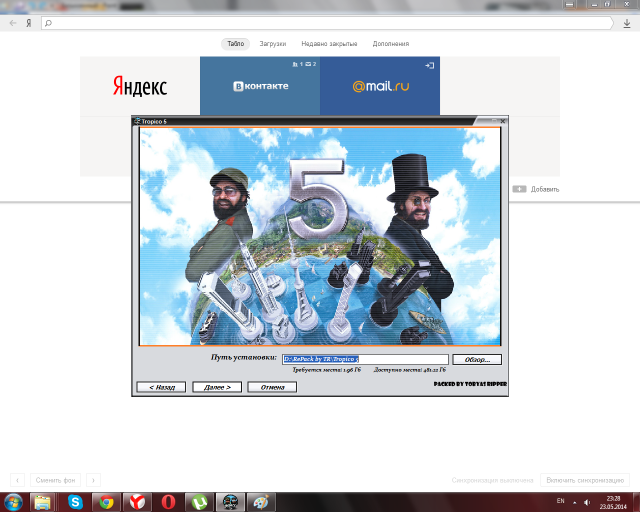Switch to the Загрузки tab

coord(272,44)
